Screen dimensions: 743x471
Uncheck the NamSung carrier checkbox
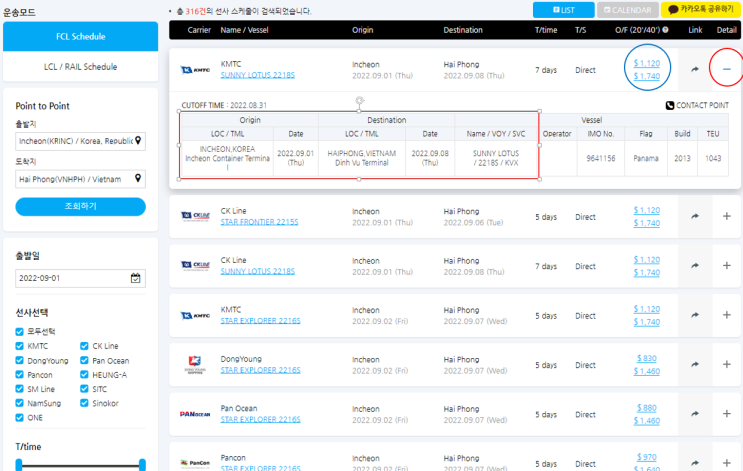[x=19, y=403]
